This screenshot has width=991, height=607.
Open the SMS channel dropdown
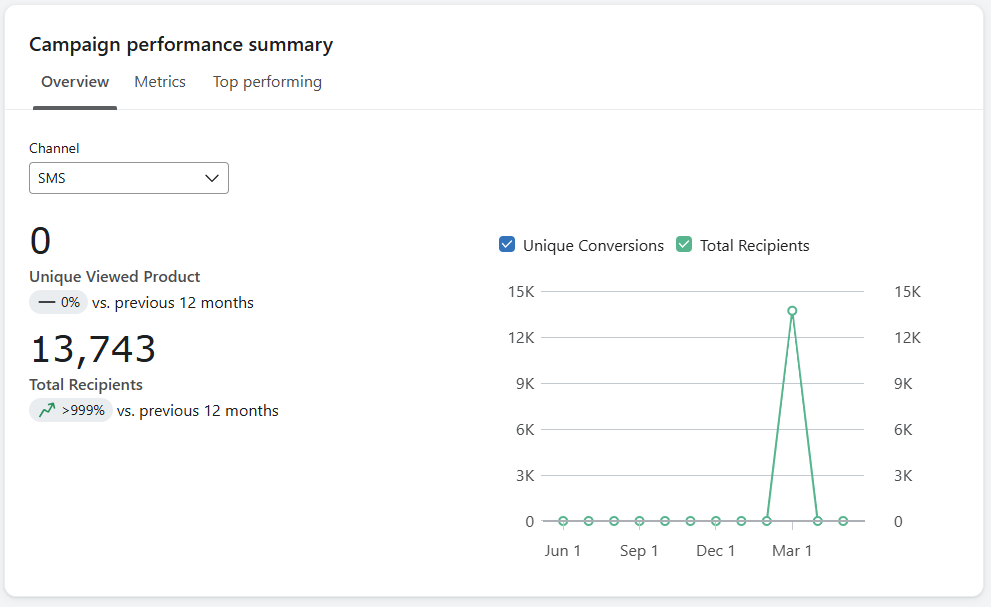[x=129, y=178]
